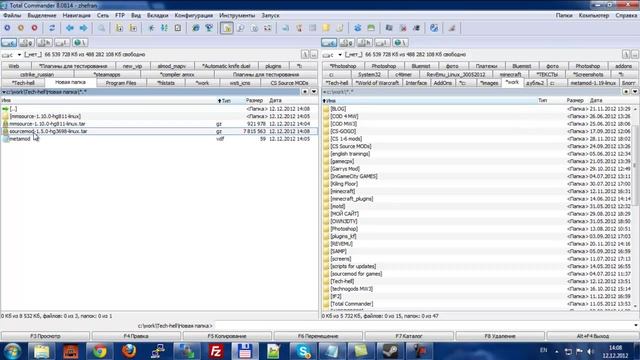Click the Alt+F4 Выход button
This screenshot has height=360, width=640.
[592, 336]
